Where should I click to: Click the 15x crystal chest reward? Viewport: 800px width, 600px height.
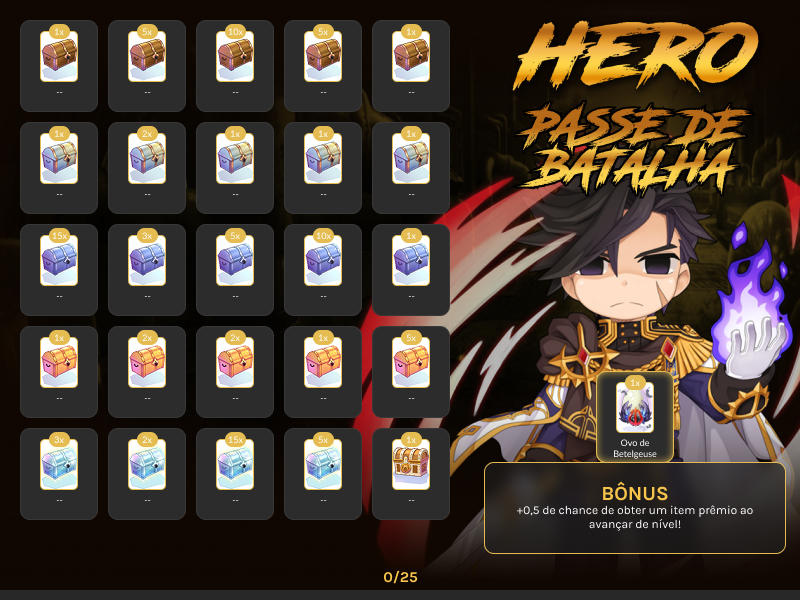pos(235,474)
